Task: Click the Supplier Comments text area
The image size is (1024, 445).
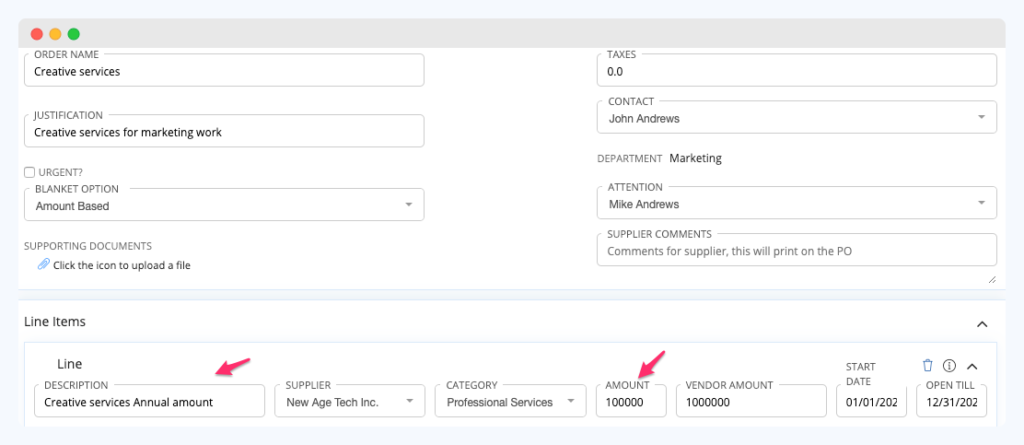Action: pos(797,250)
